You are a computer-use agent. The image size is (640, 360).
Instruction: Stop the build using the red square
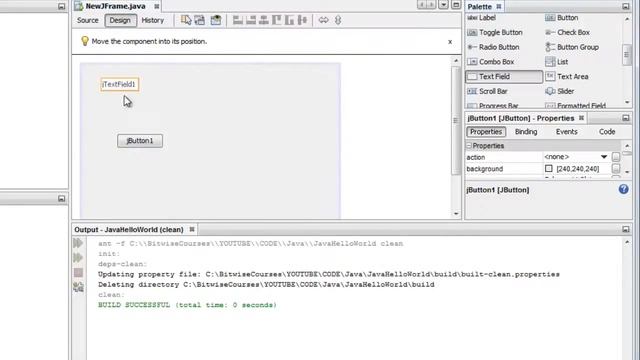78,272
